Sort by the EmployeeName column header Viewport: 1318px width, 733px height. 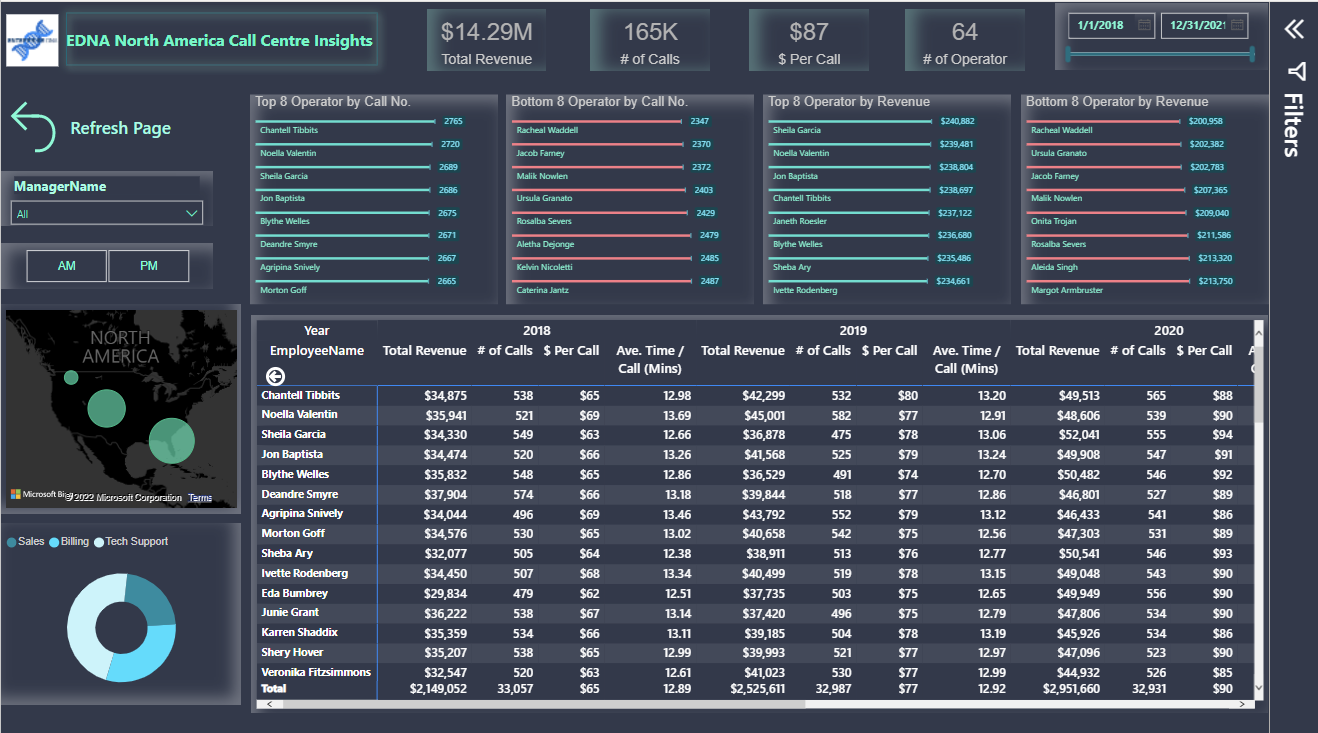(x=316, y=350)
